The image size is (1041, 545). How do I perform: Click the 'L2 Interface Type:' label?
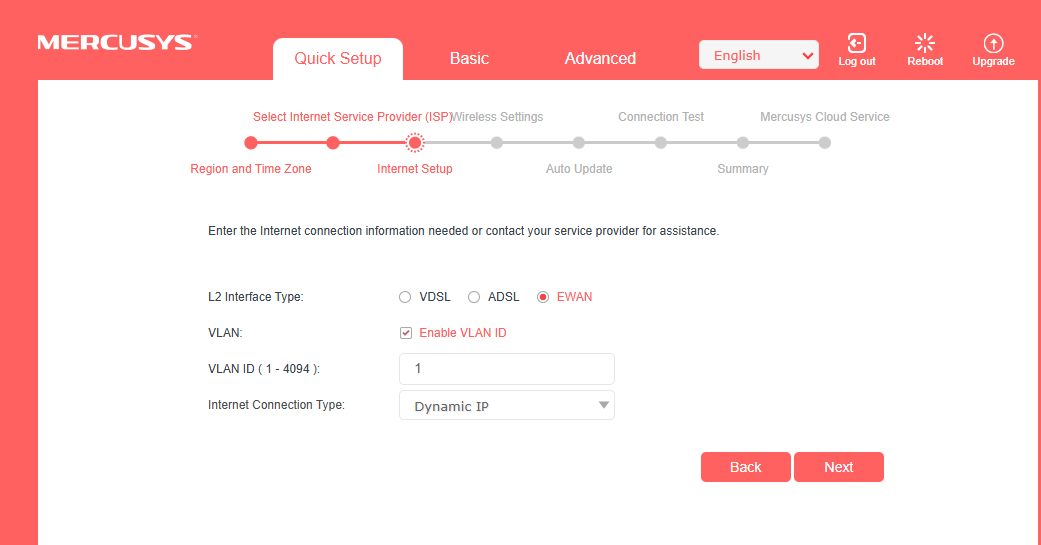(x=256, y=297)
